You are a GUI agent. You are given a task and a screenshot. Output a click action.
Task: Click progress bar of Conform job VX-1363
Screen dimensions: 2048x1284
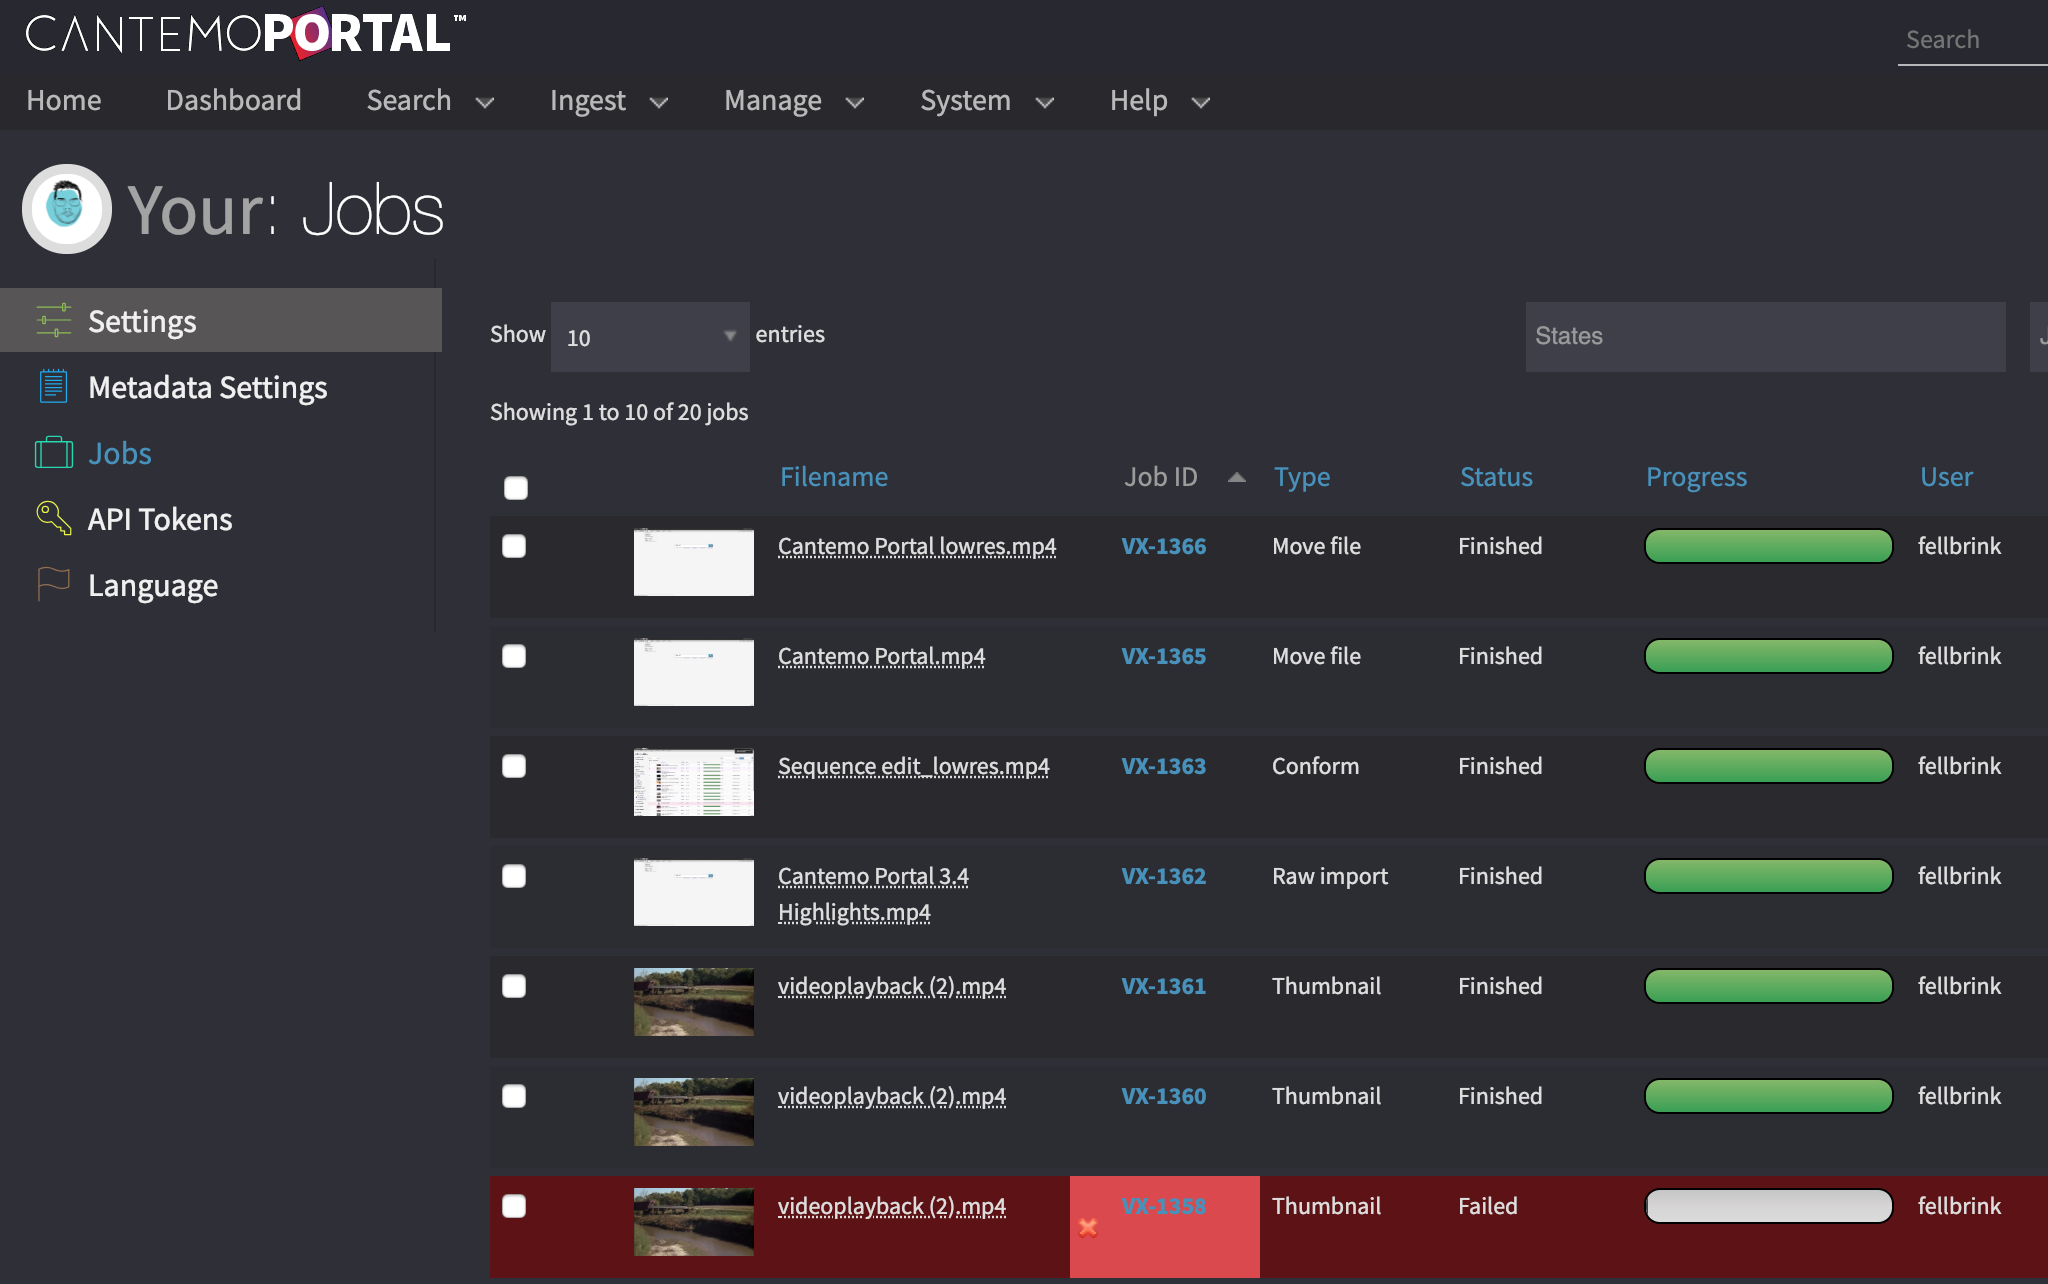[1769, 766]
